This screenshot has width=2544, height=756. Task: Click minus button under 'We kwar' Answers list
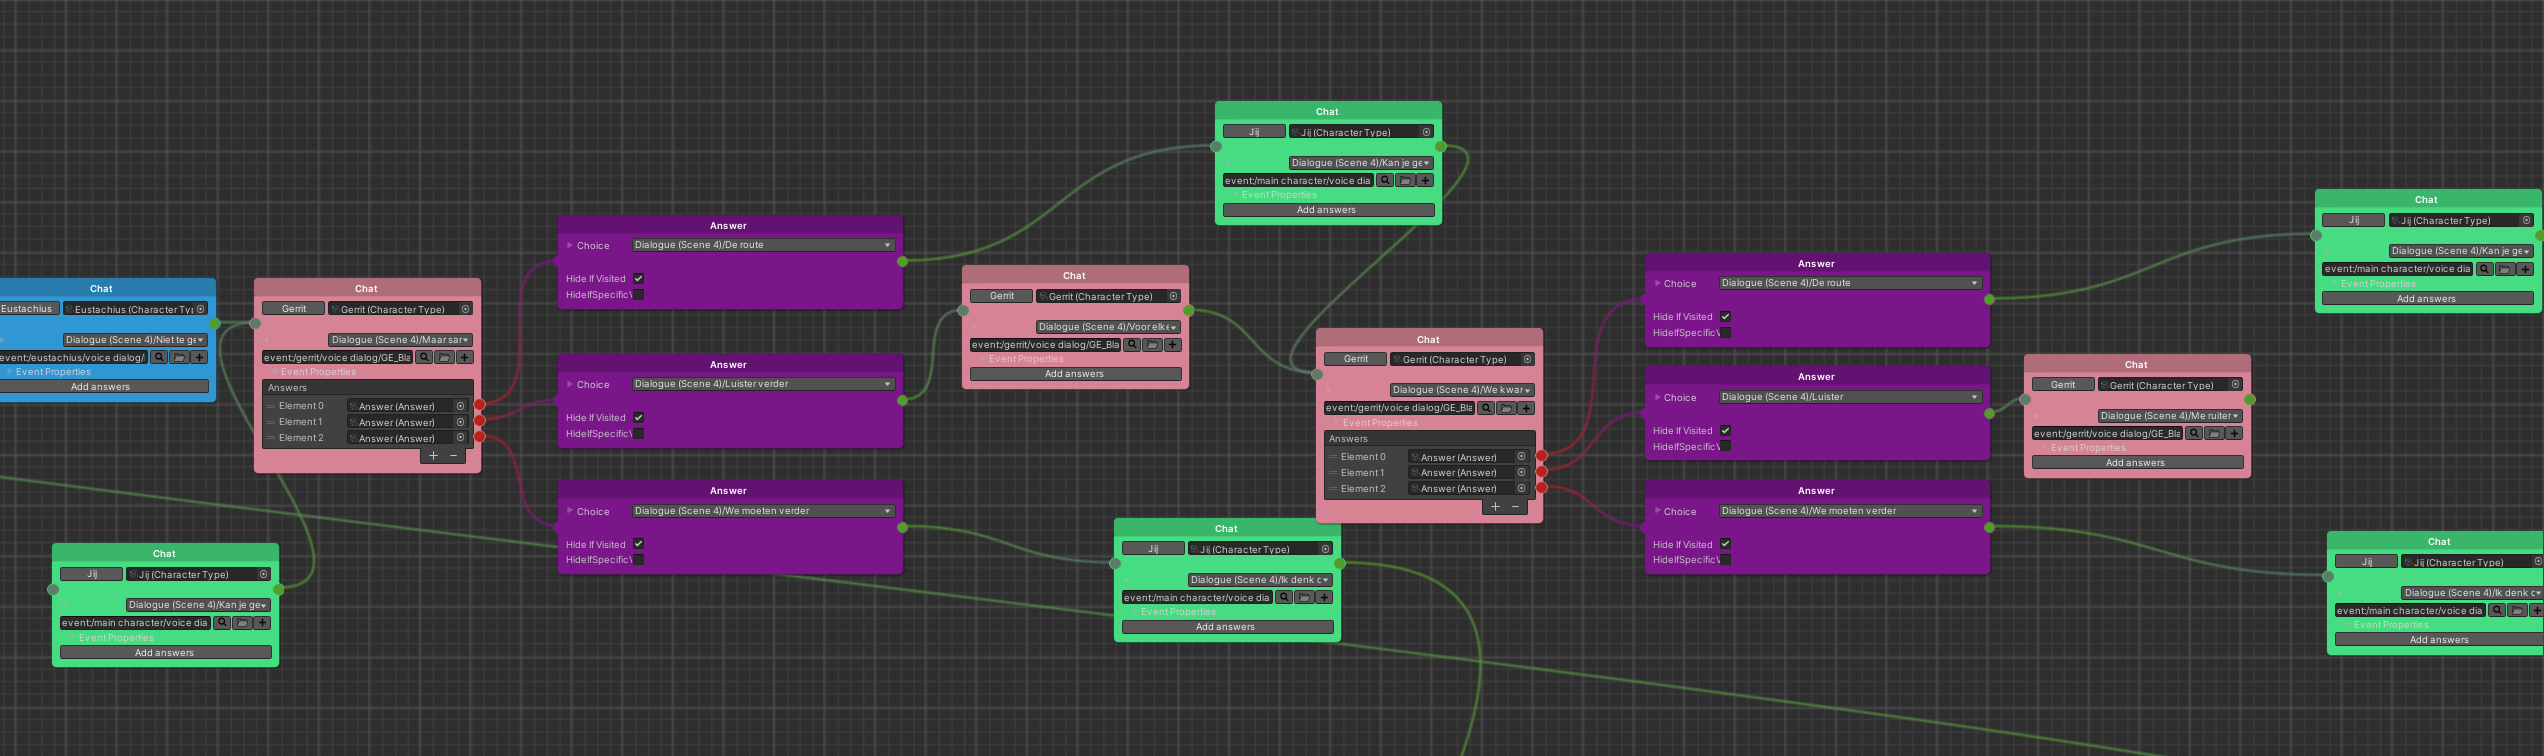(1516, 506)
